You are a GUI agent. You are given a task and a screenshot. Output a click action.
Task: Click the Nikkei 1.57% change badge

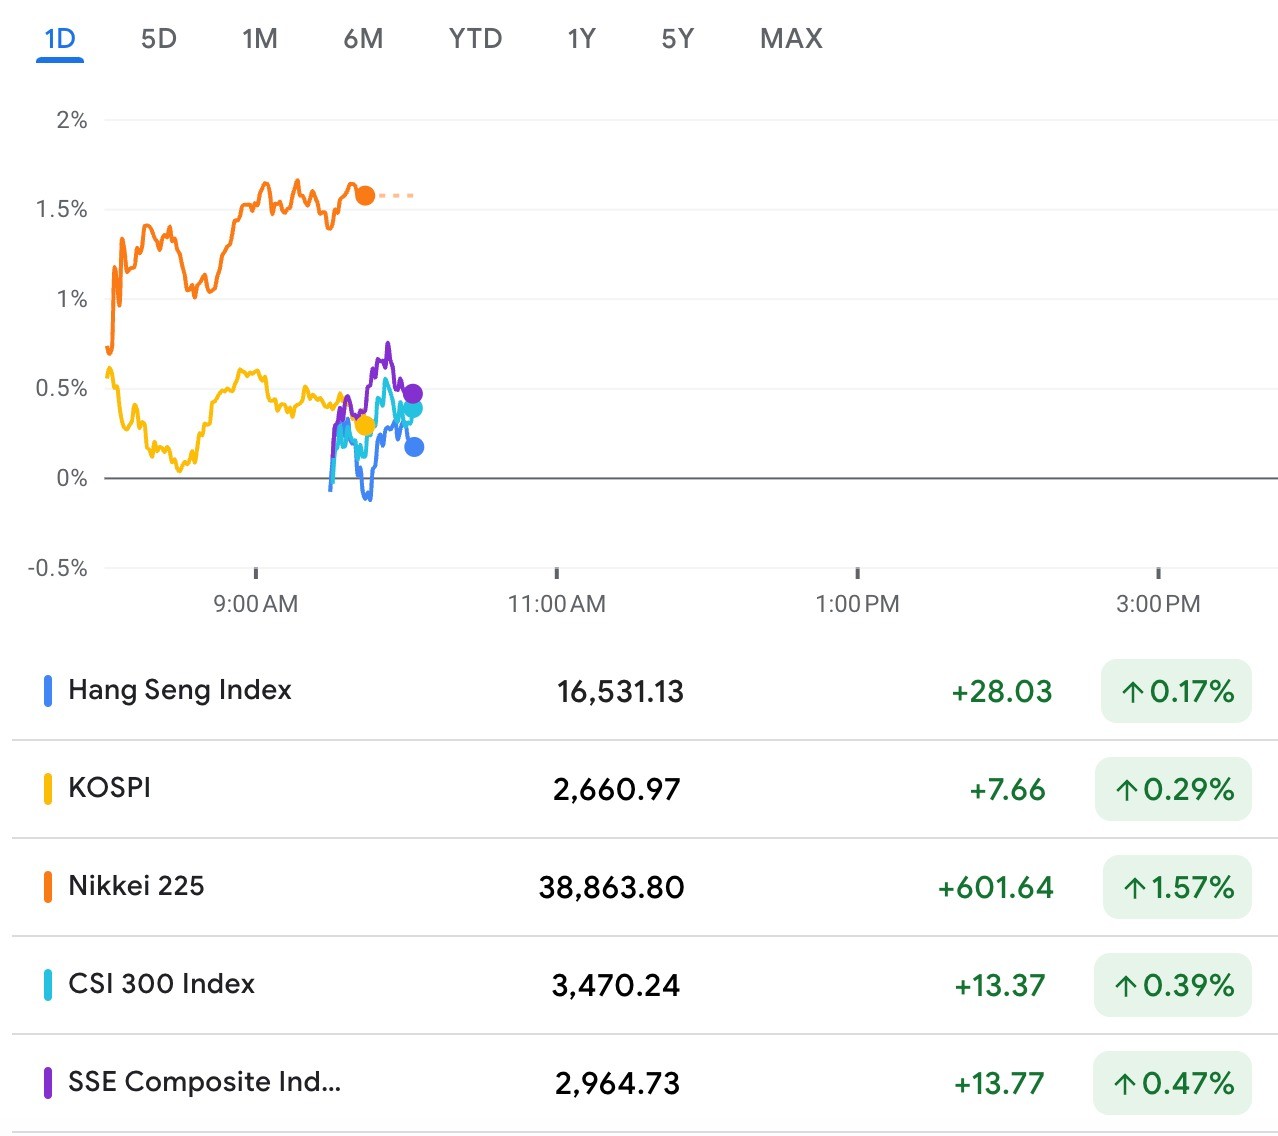(x=1177, y=887)
